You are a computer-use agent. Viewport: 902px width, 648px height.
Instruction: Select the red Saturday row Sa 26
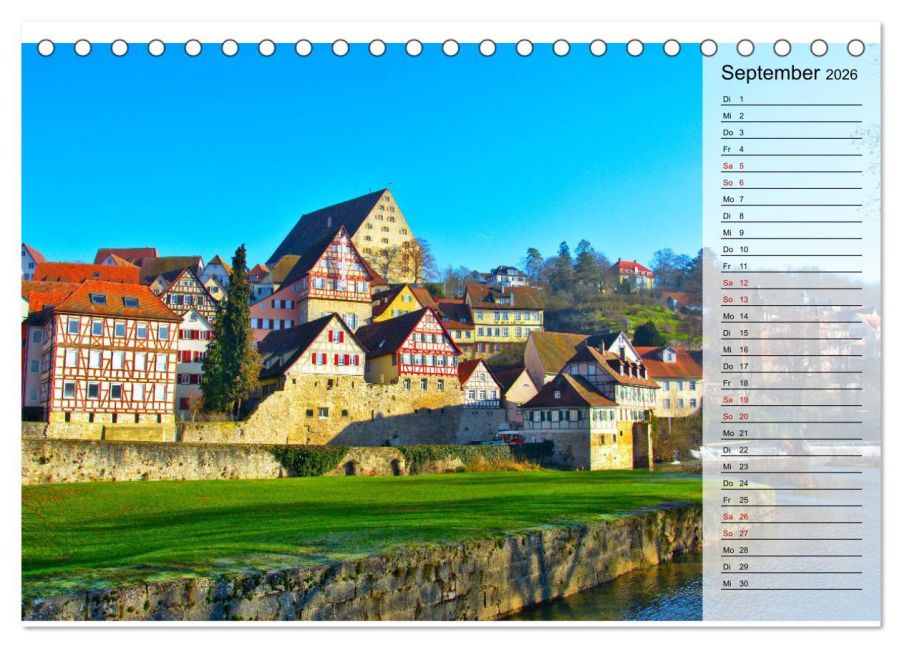pyautogui.click(x=792, y=516)
